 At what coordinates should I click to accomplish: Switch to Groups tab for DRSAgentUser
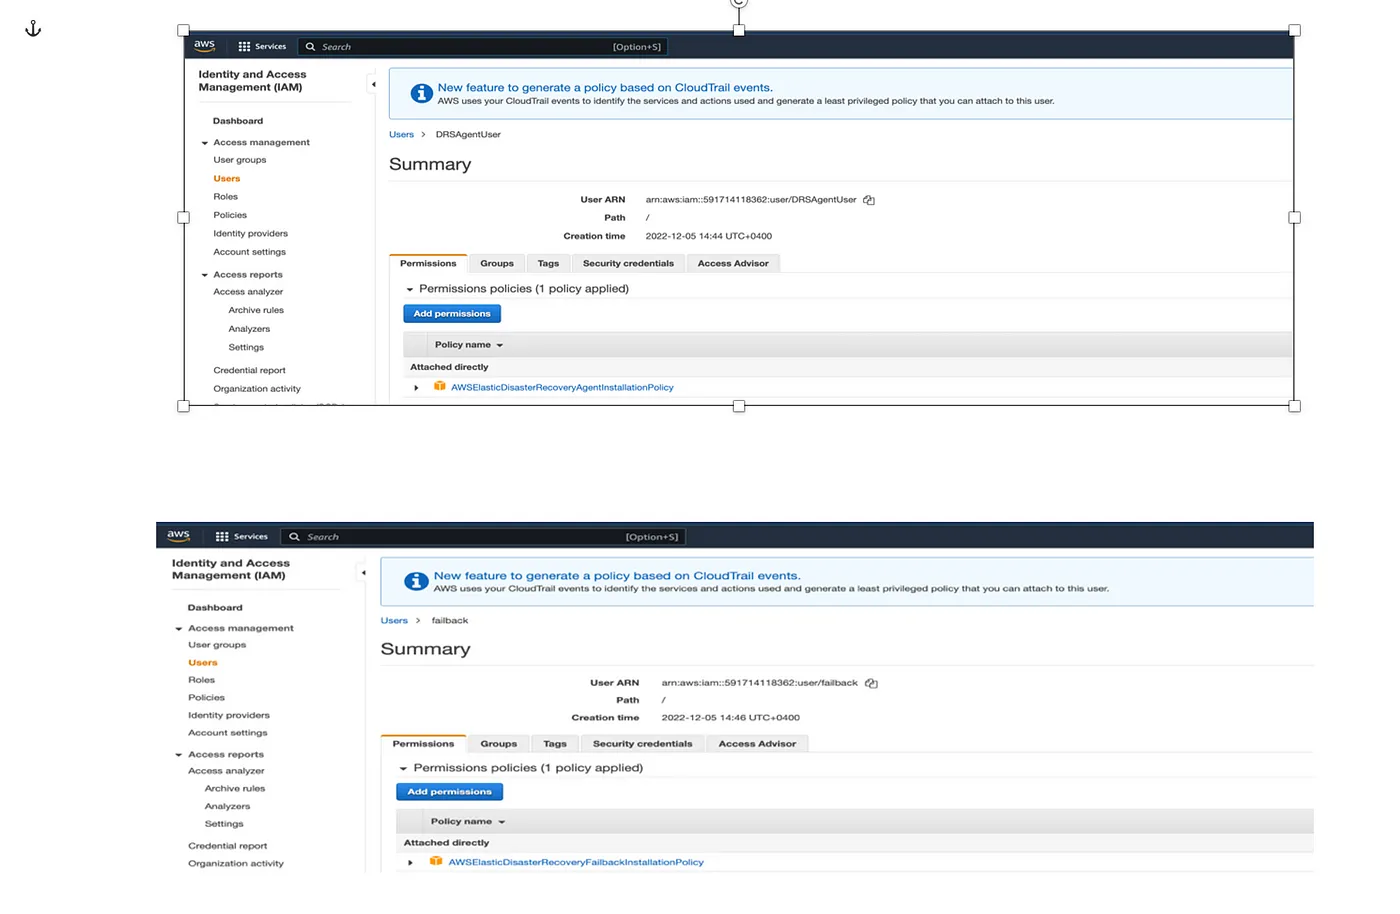[497, 263]
